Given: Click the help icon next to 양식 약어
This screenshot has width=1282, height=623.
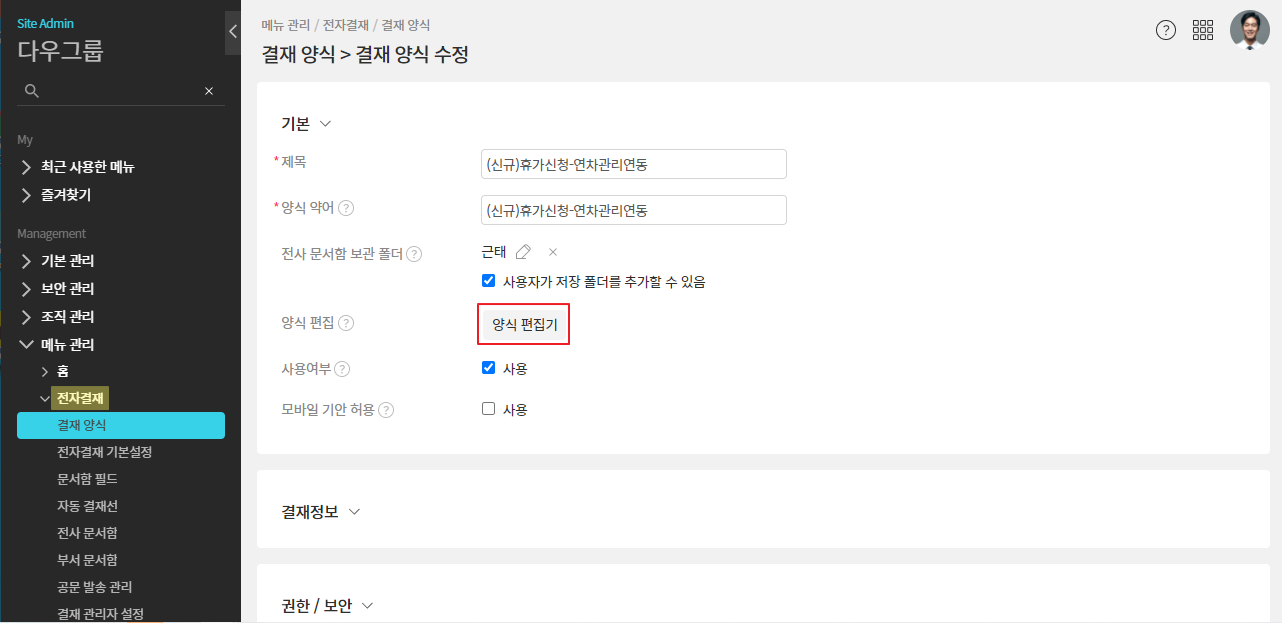Looking at the screenshot, I should 346,208.
